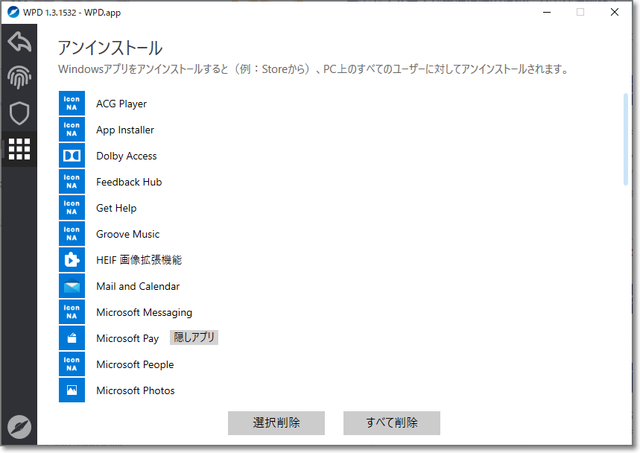Select the HEIF image extension icon
The width and height of the screenshot is (640, 453).
72,260
